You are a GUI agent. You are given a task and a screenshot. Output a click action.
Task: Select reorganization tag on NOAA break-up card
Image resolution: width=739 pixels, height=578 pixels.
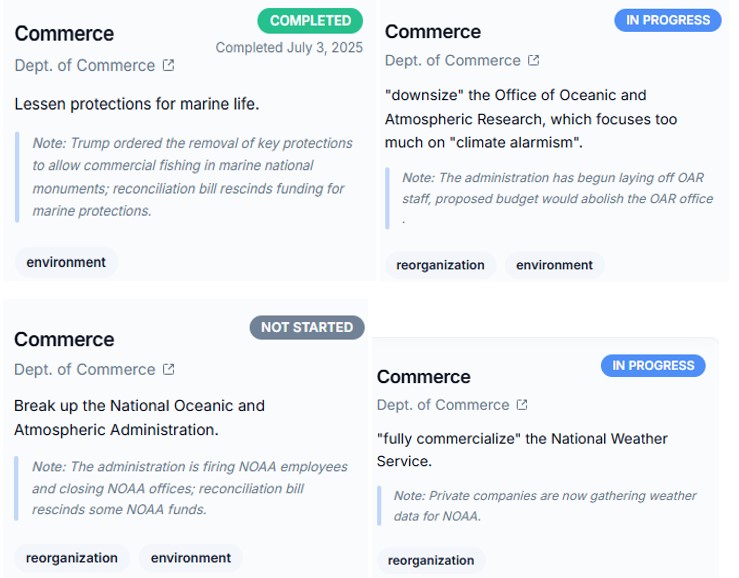point(72,558)
